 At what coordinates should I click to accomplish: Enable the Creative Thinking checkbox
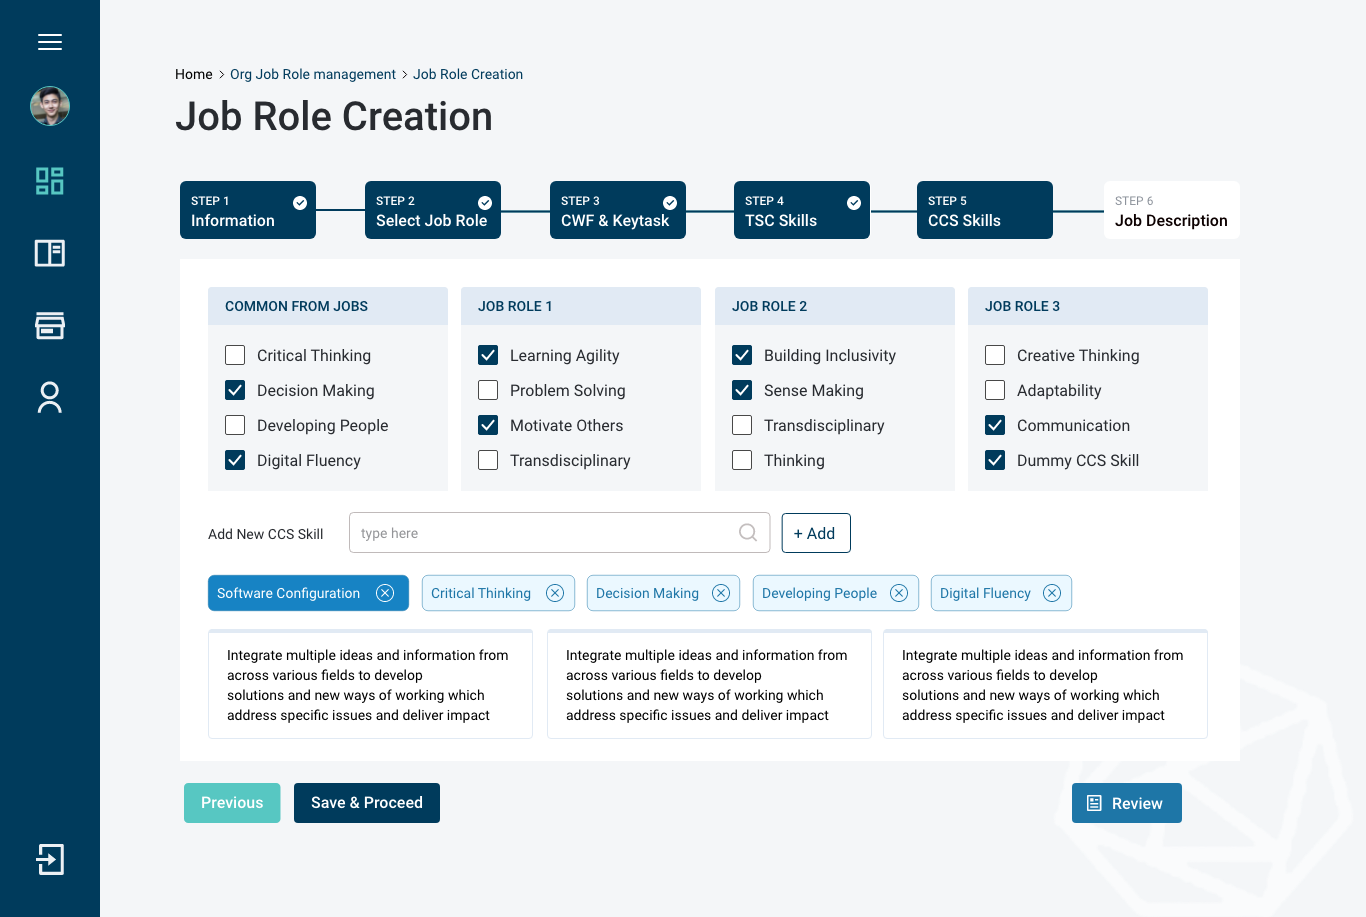point(995,355)
